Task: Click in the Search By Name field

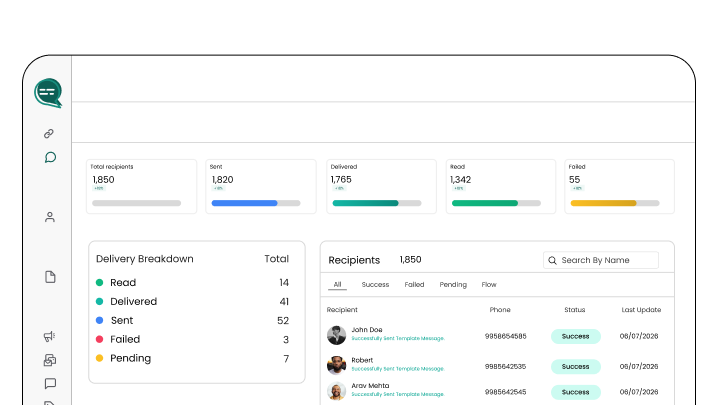Action: [601, 260]
